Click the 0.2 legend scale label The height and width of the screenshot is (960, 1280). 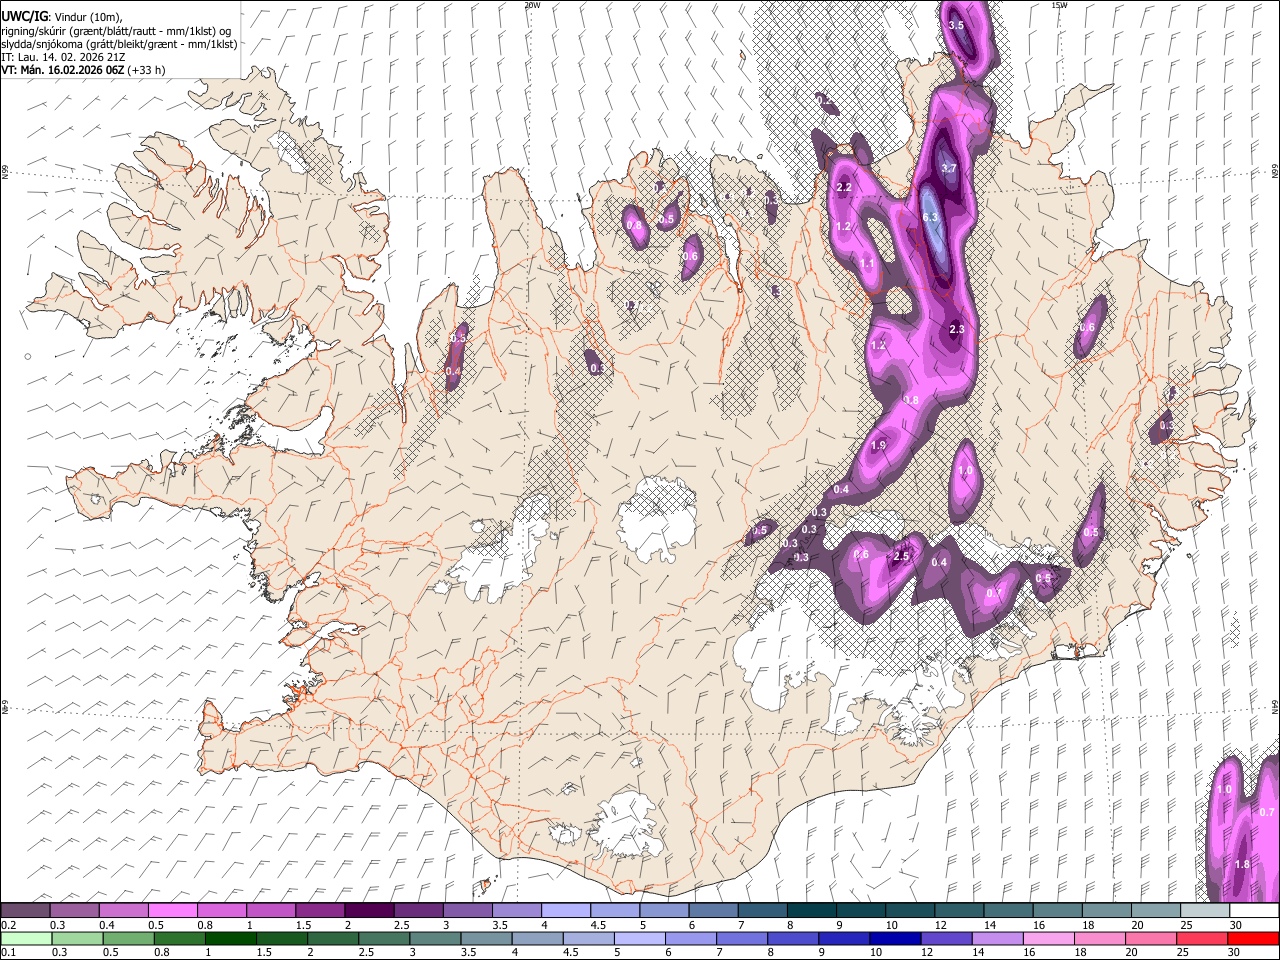click(x=8, y=925)
